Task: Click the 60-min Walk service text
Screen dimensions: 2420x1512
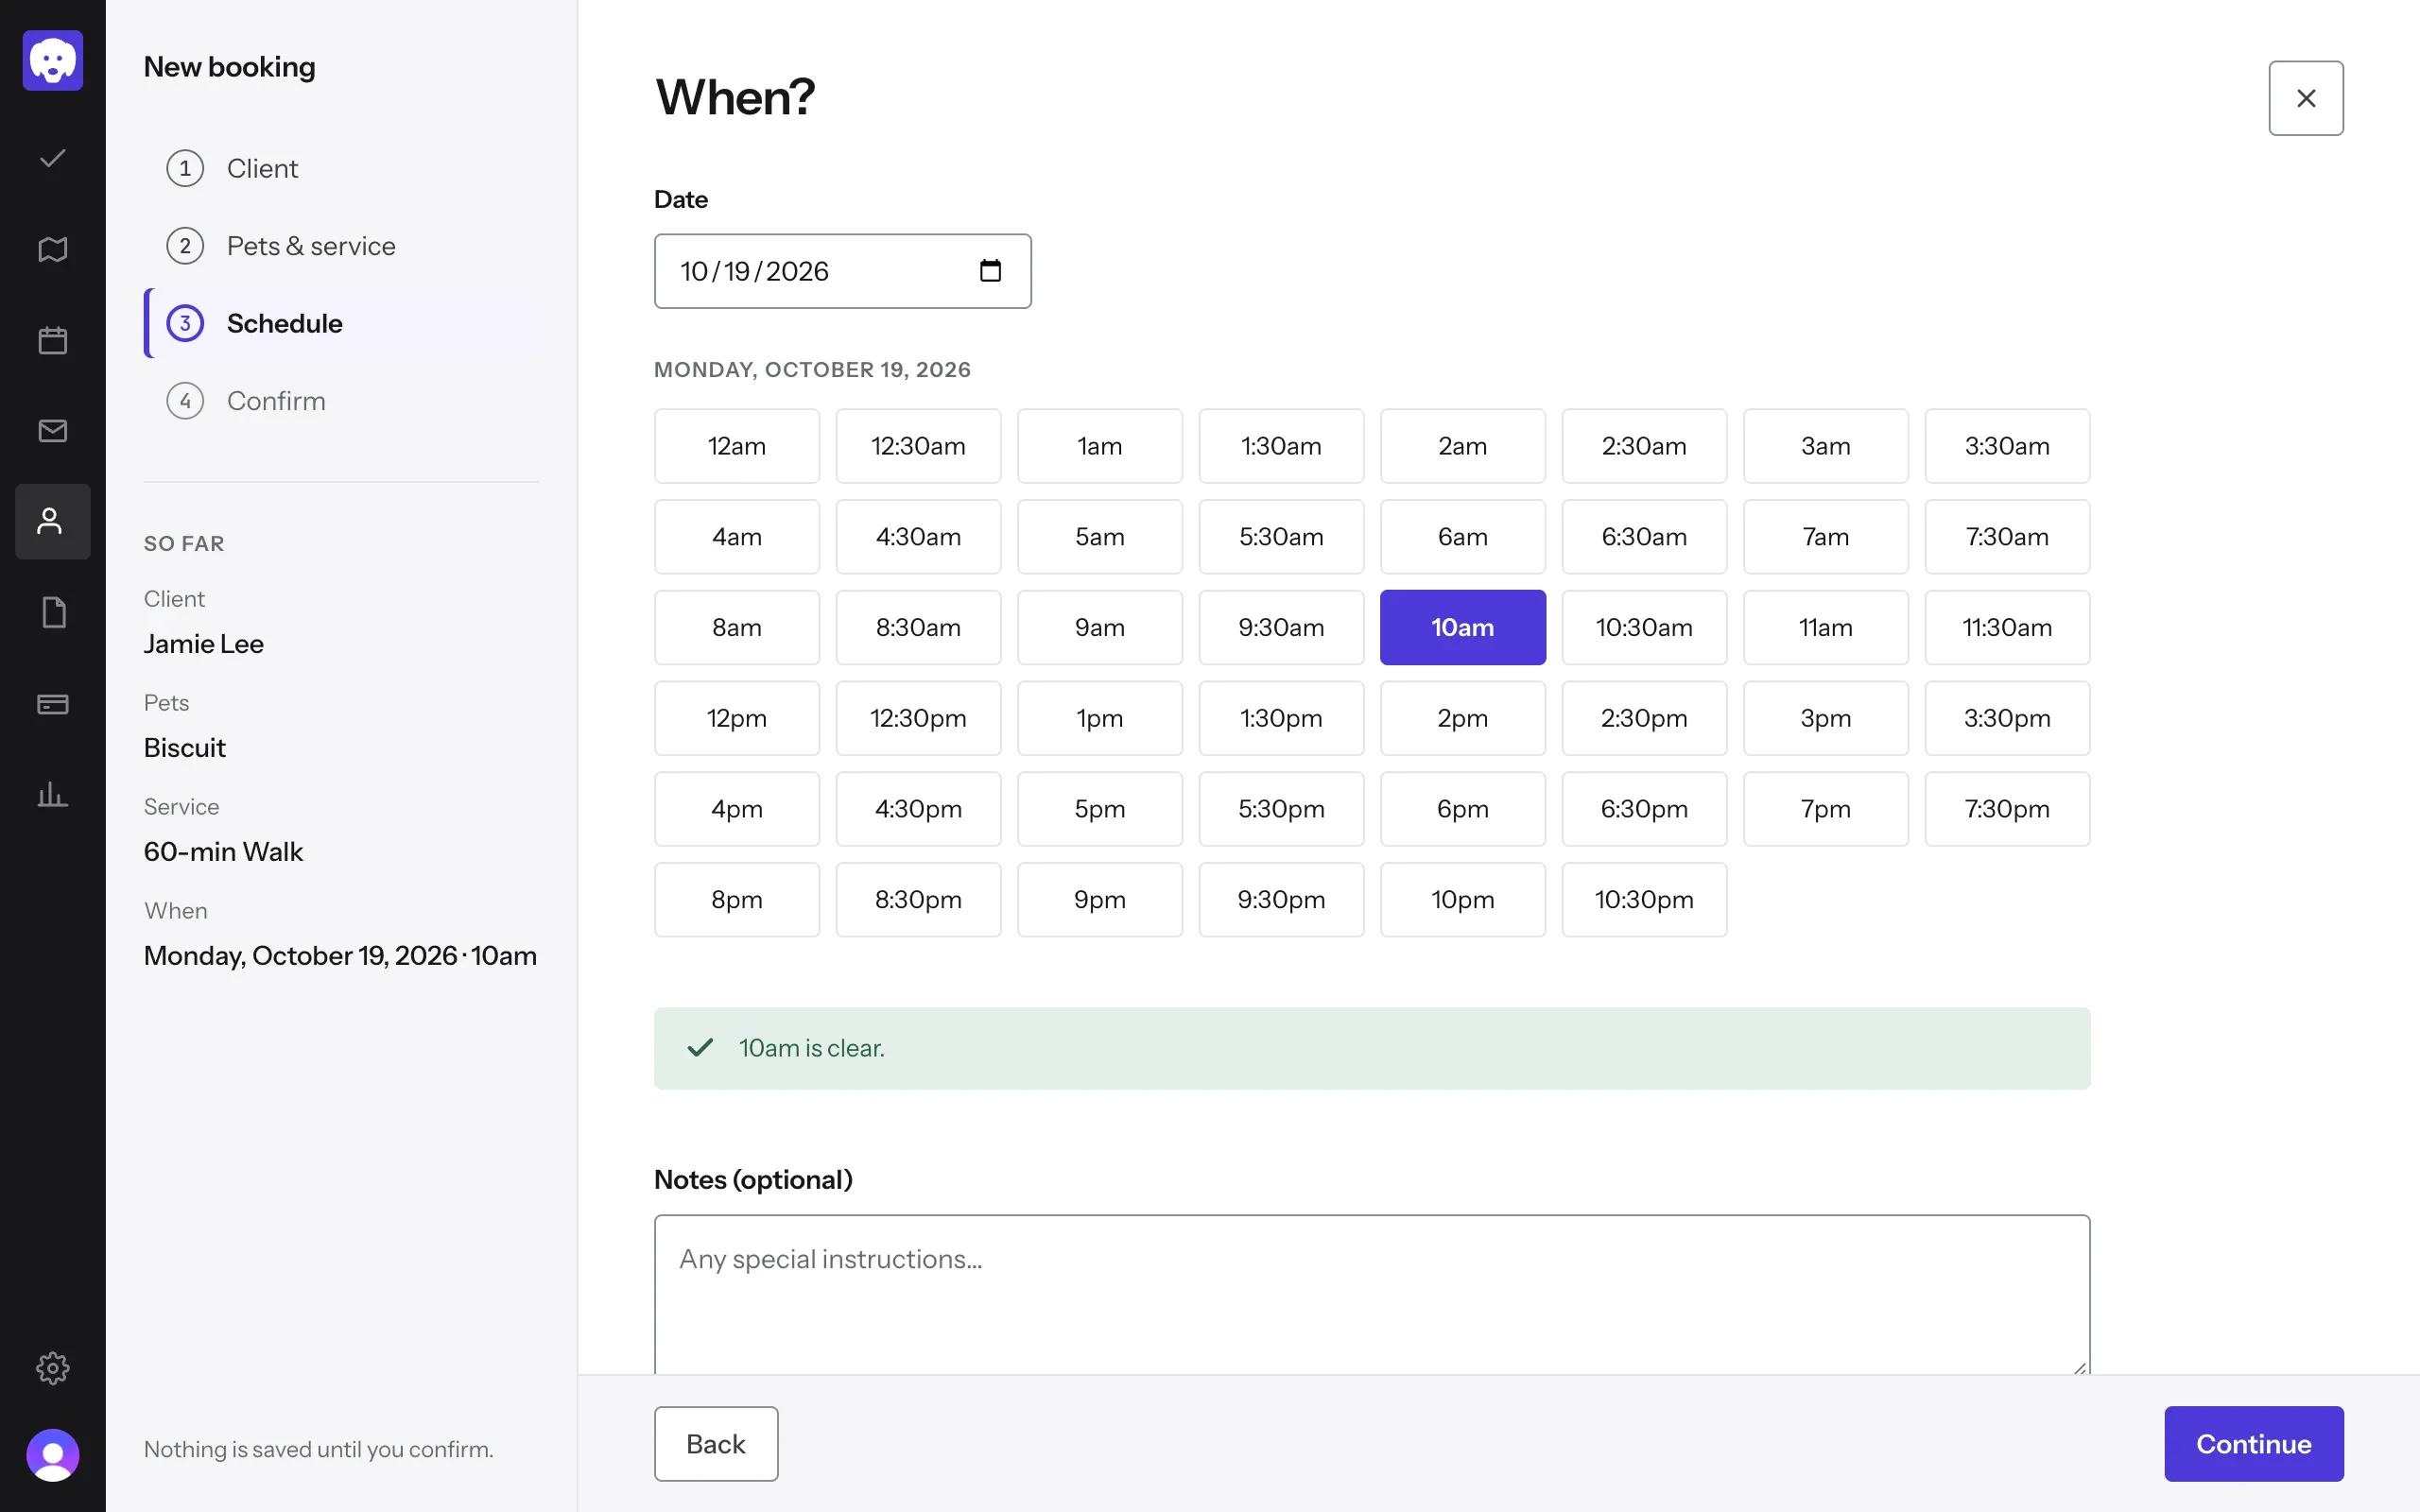Action: coord(223,852)
